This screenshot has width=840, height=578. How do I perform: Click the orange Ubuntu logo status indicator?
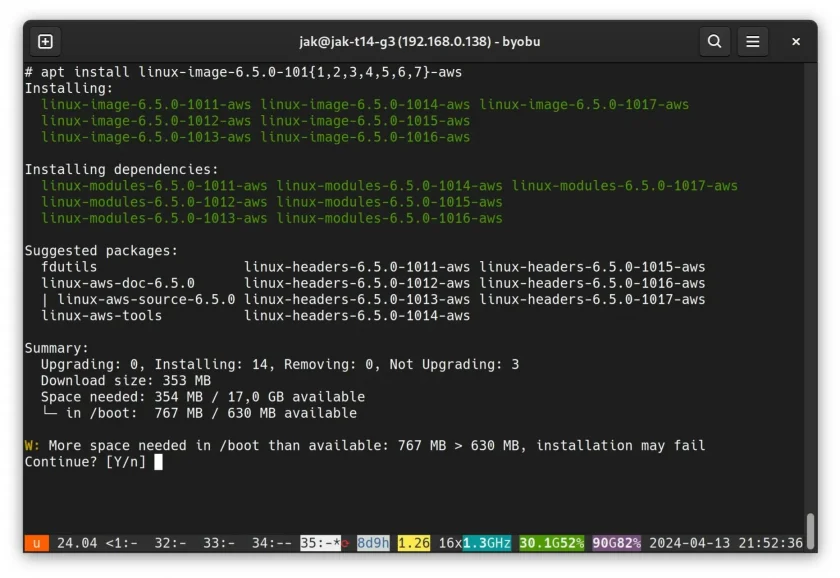coord(36,543)
